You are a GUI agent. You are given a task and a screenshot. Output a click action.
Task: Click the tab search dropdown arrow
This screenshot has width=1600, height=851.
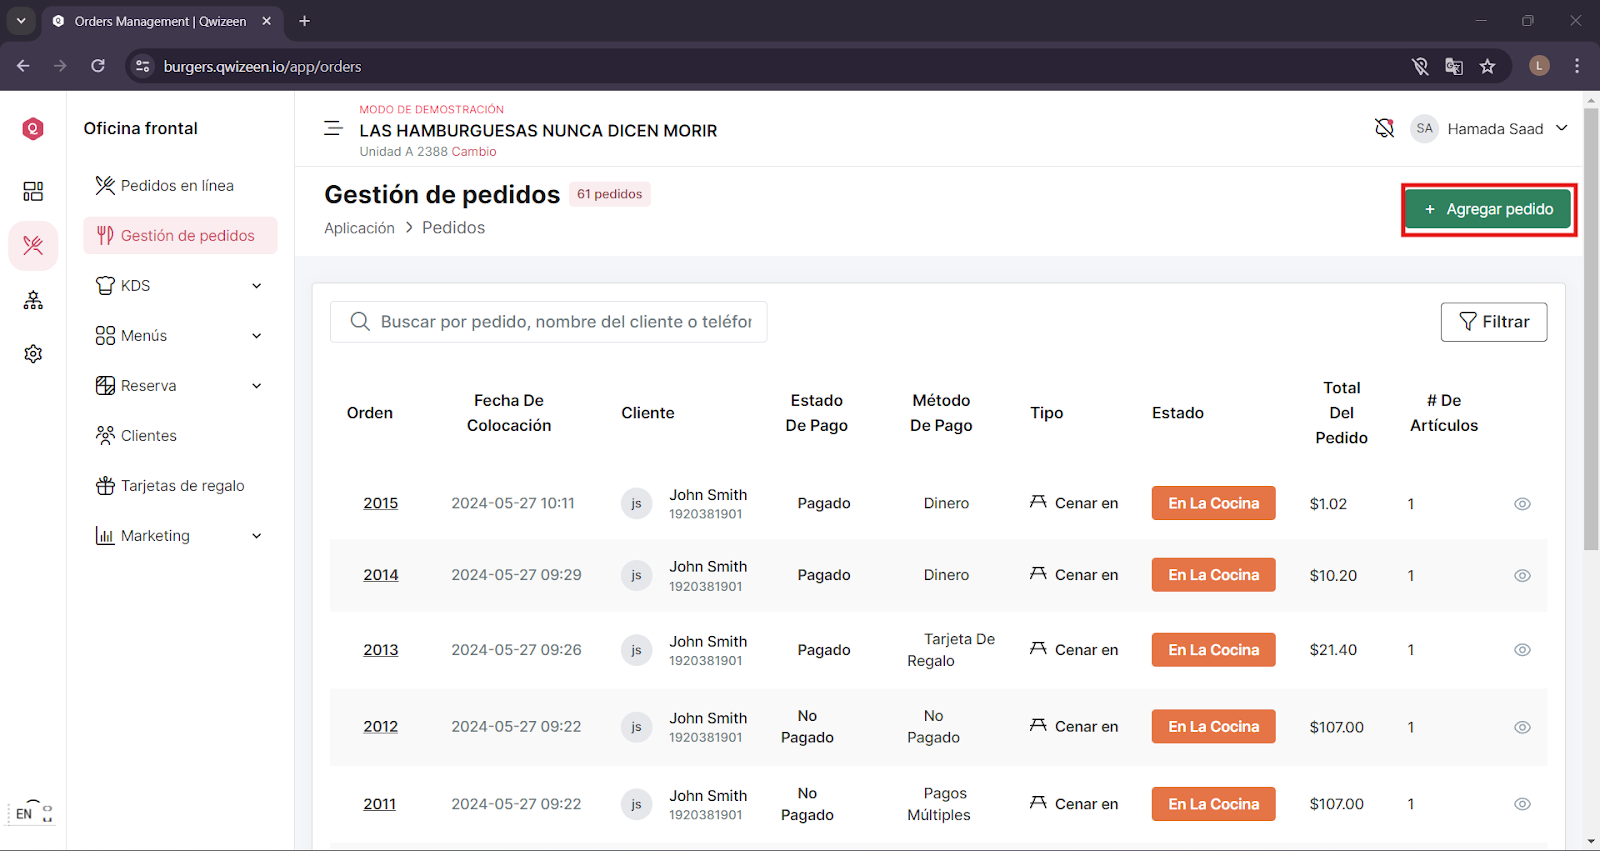point(21,21)
